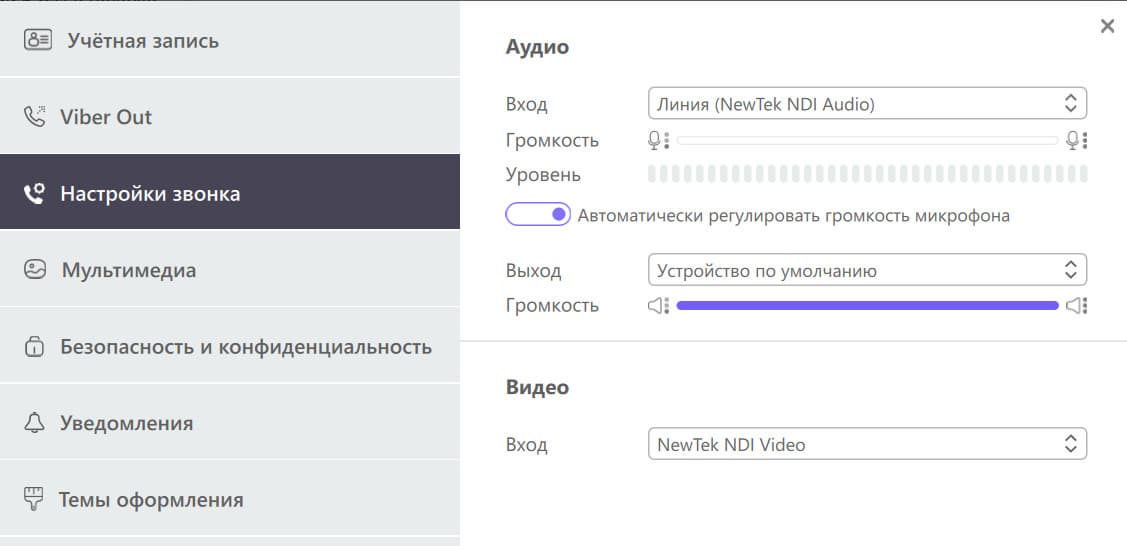The width and height of the screenshot is (1127, 546).
Task: Click the Уровень label
Action: (543, 175)
